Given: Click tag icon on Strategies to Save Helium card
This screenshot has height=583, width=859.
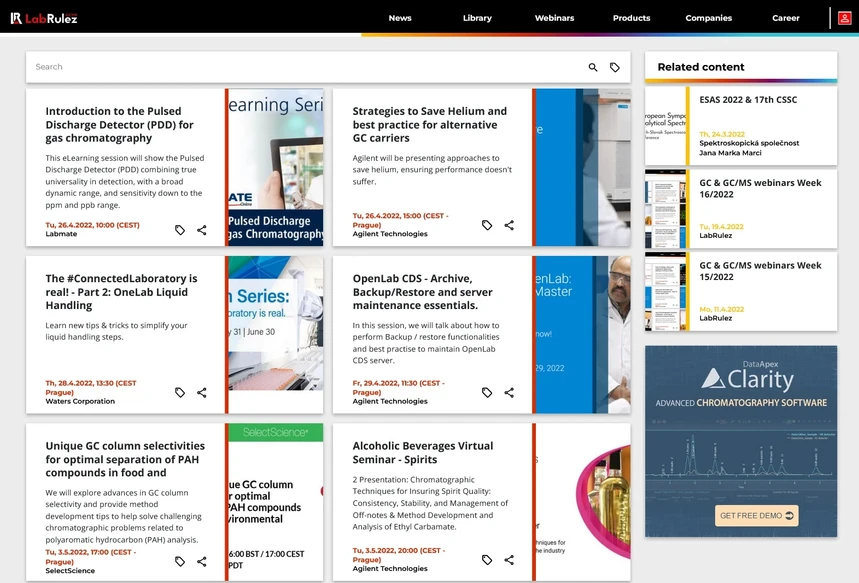Looking at the screenshot, I should click(x=487, y=225).
